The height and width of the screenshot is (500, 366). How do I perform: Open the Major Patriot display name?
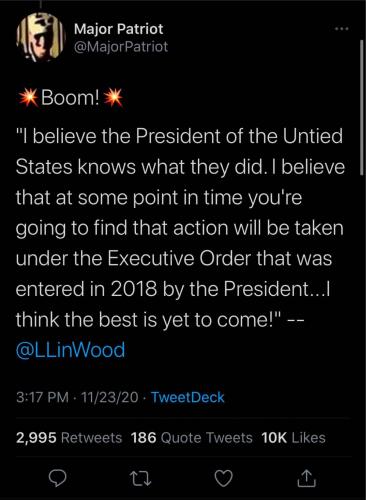pyautogui.click(x=119, y=29)
